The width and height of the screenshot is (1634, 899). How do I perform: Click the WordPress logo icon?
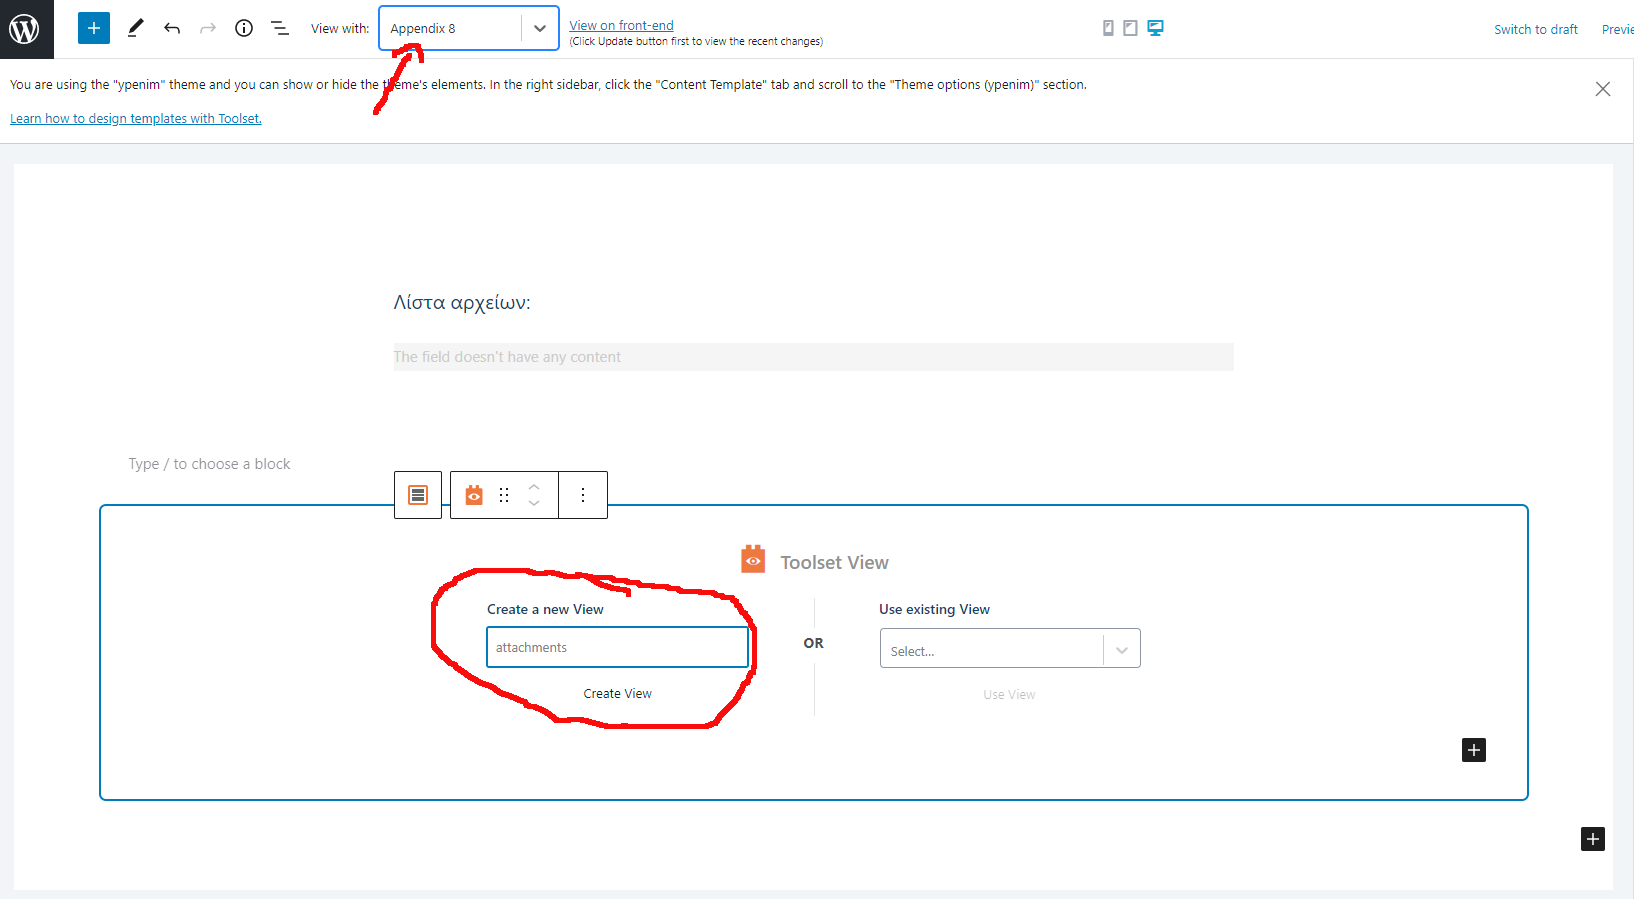point(25,29)
